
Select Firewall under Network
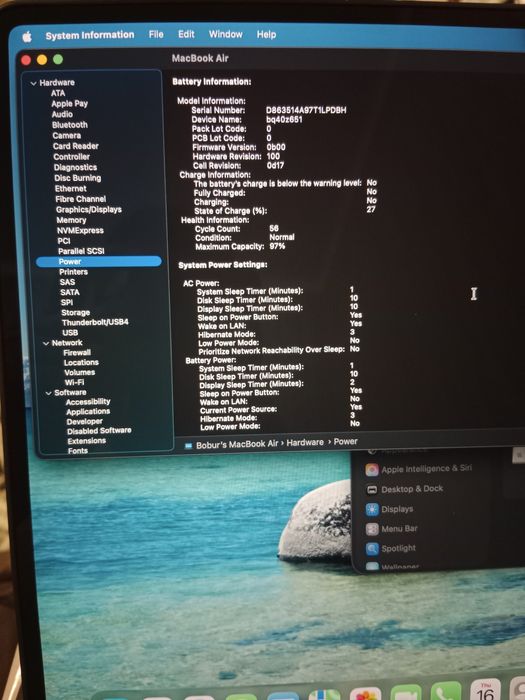(77, 353)
